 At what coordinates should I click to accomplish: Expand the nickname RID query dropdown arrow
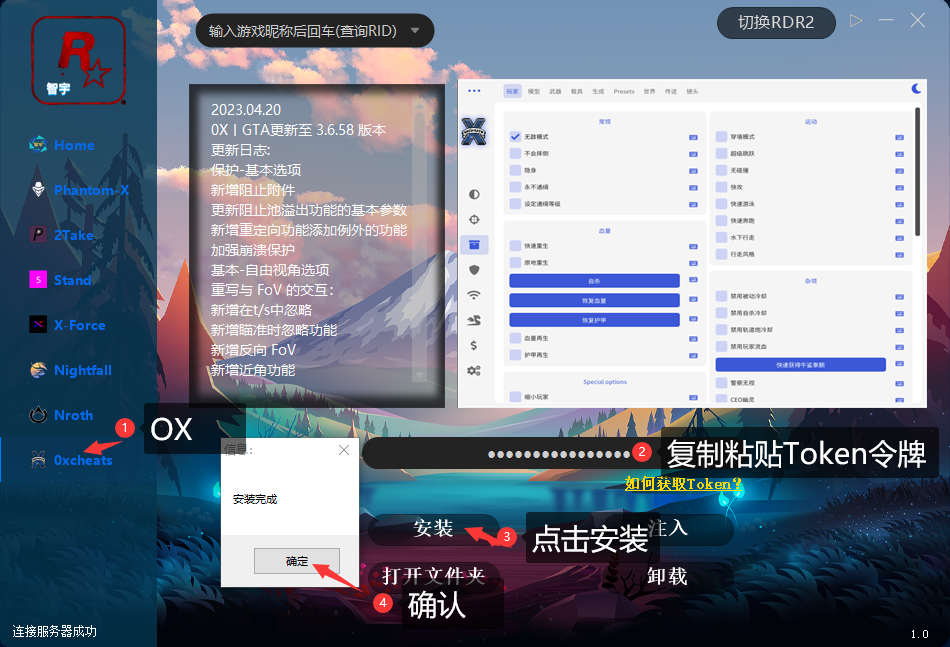415,30
